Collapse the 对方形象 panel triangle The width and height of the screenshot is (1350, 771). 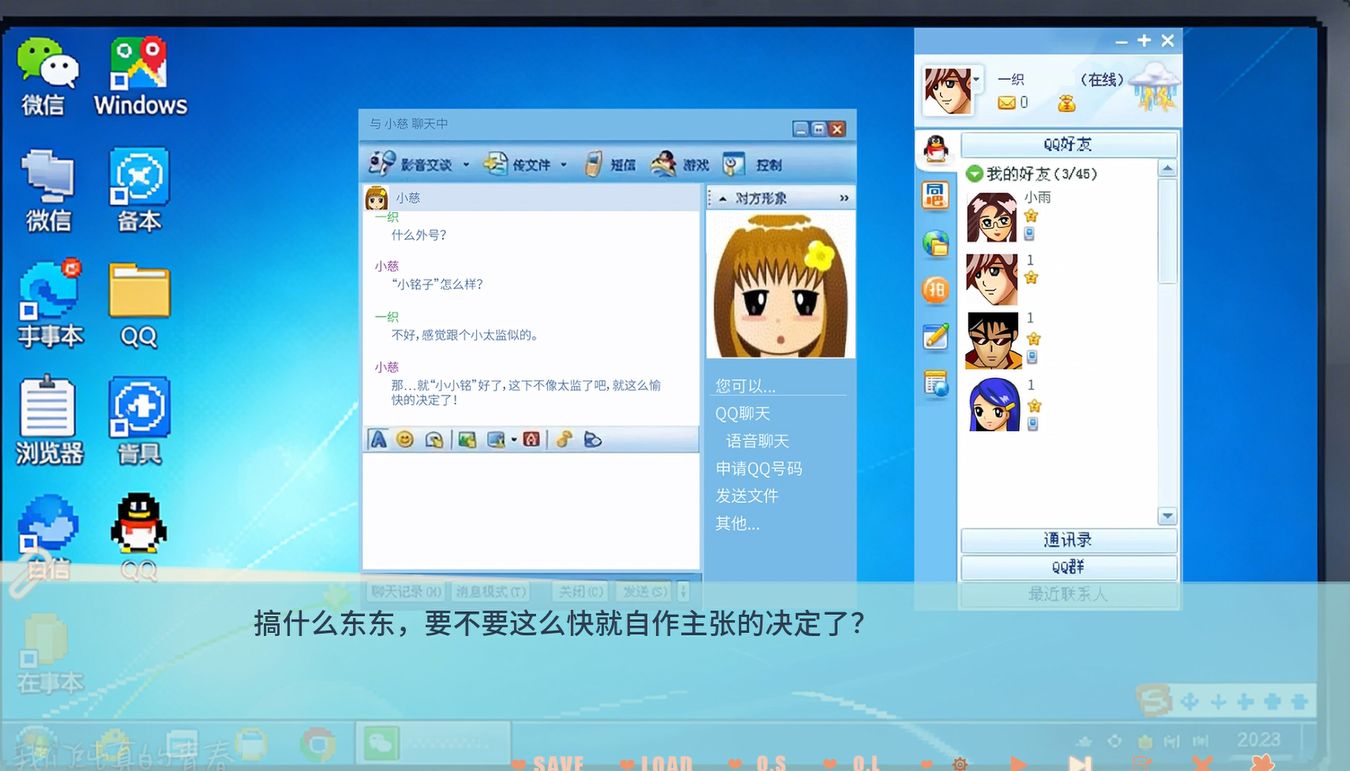722,198
